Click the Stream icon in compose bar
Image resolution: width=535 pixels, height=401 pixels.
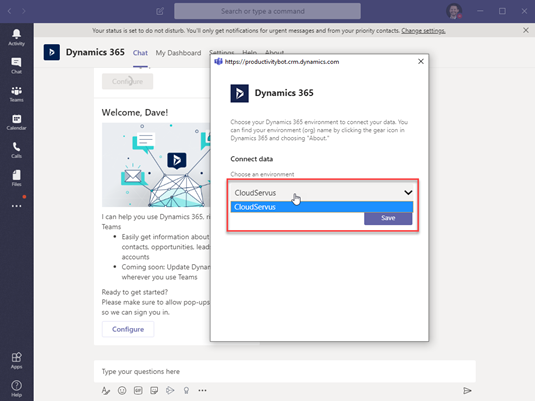click(x=170, y=390)
